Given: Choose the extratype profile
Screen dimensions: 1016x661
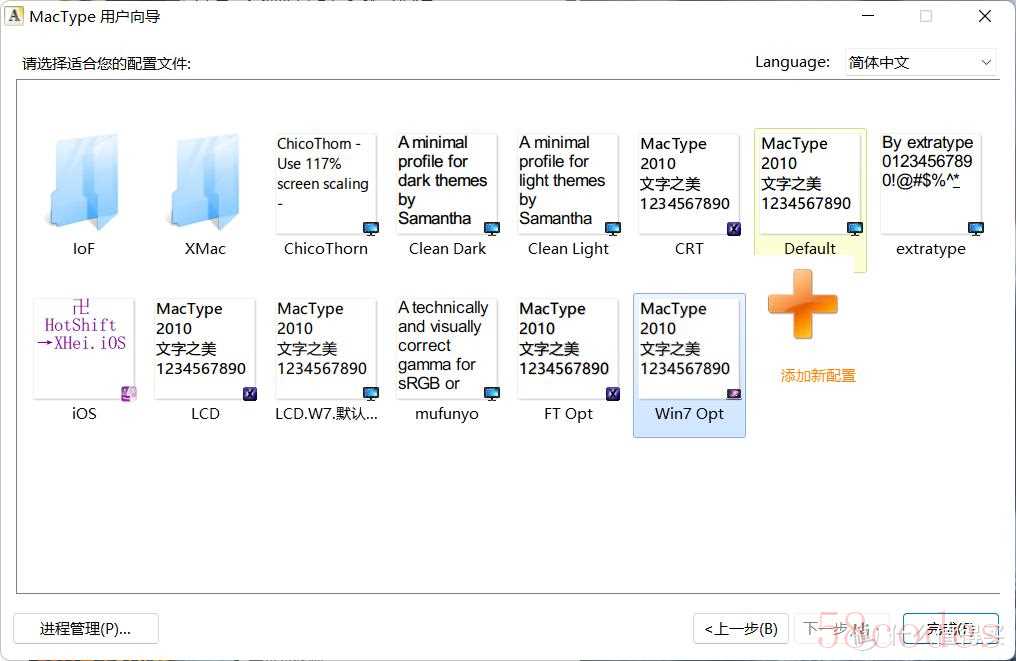Looking at the screenshot, I should point(930,185).
